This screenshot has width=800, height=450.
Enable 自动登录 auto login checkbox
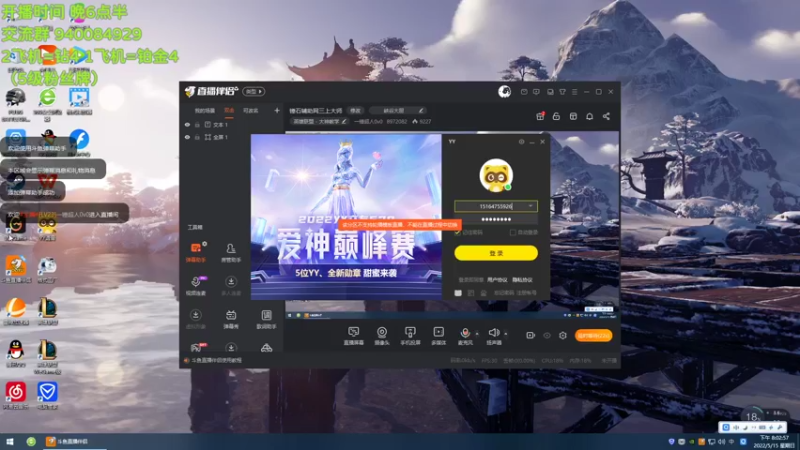coord(513,232)
